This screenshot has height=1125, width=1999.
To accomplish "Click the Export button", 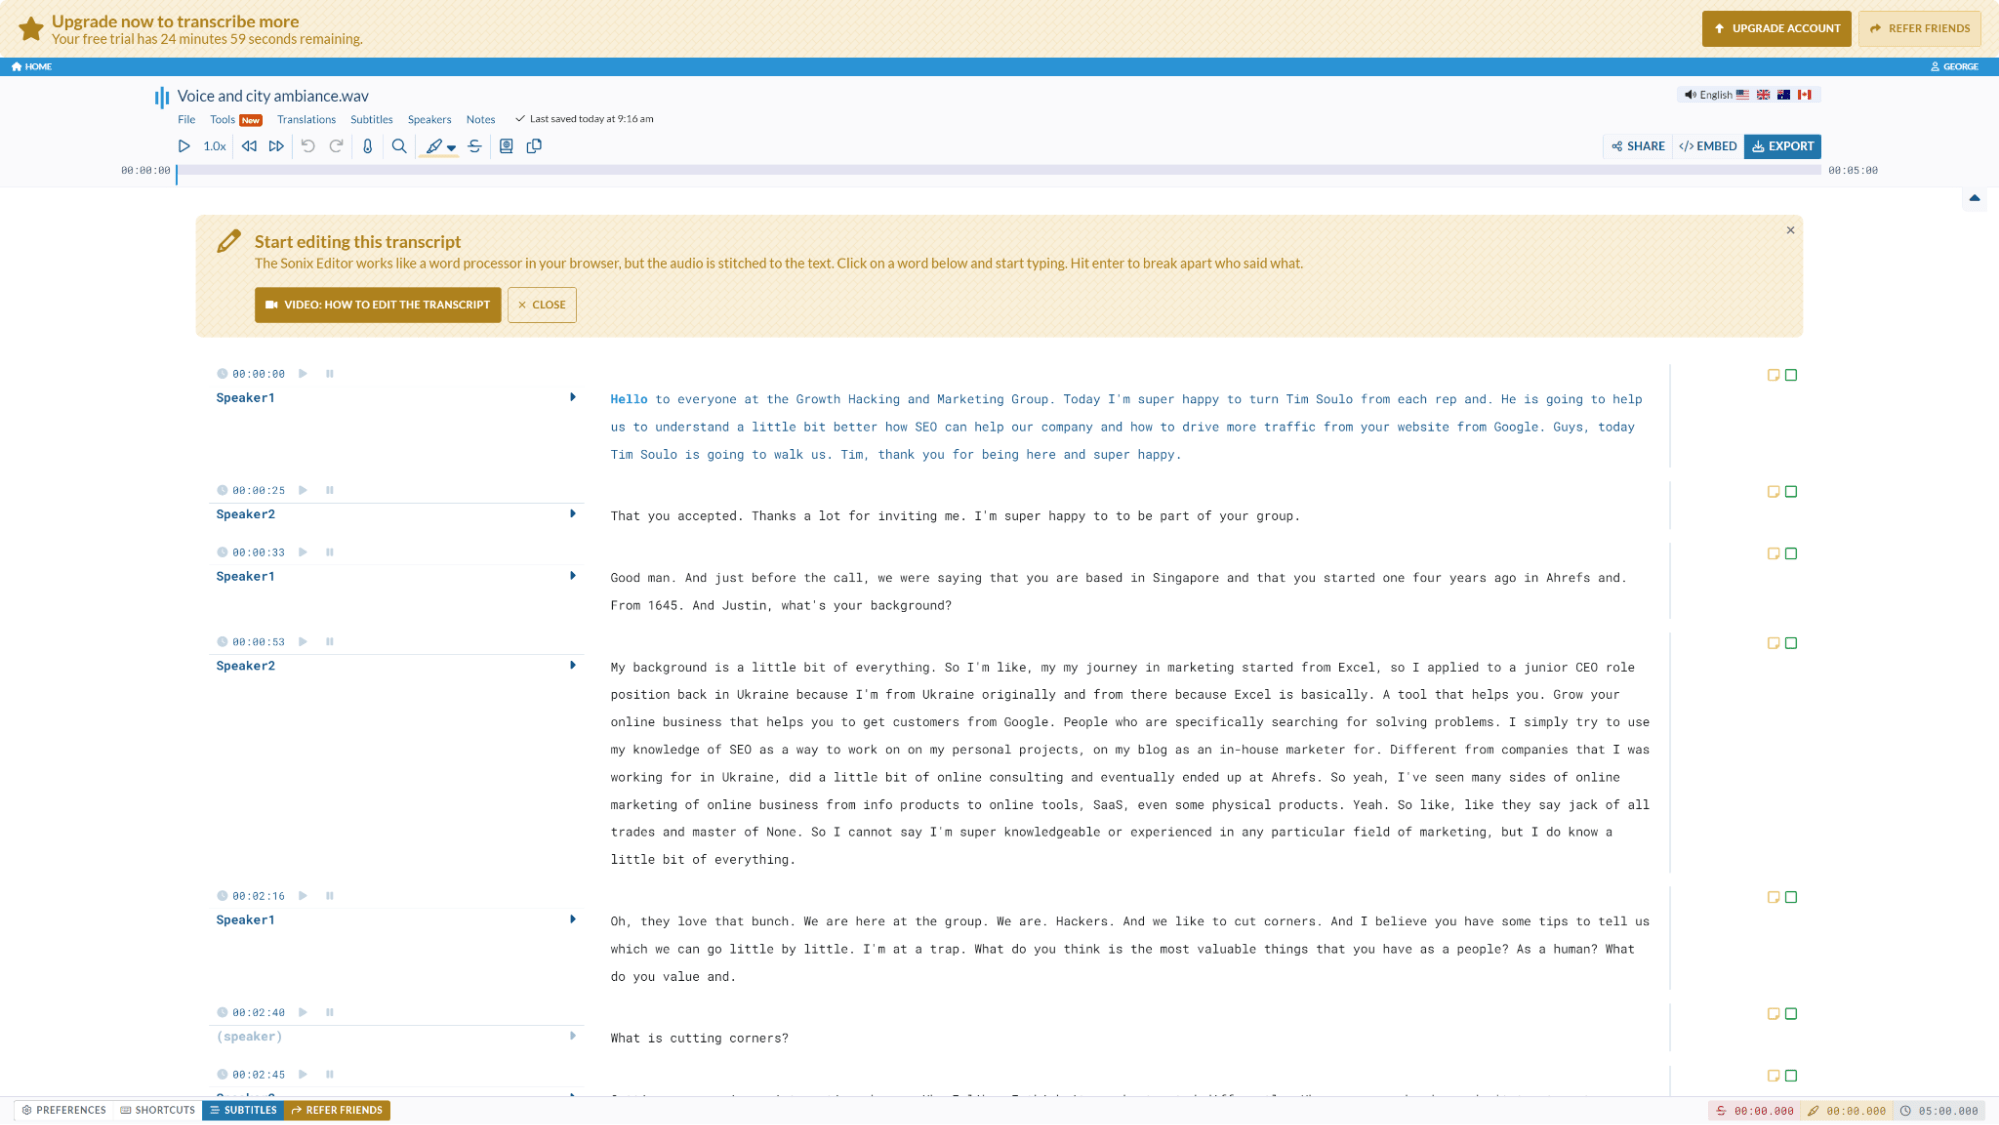I will point(1782,146).
